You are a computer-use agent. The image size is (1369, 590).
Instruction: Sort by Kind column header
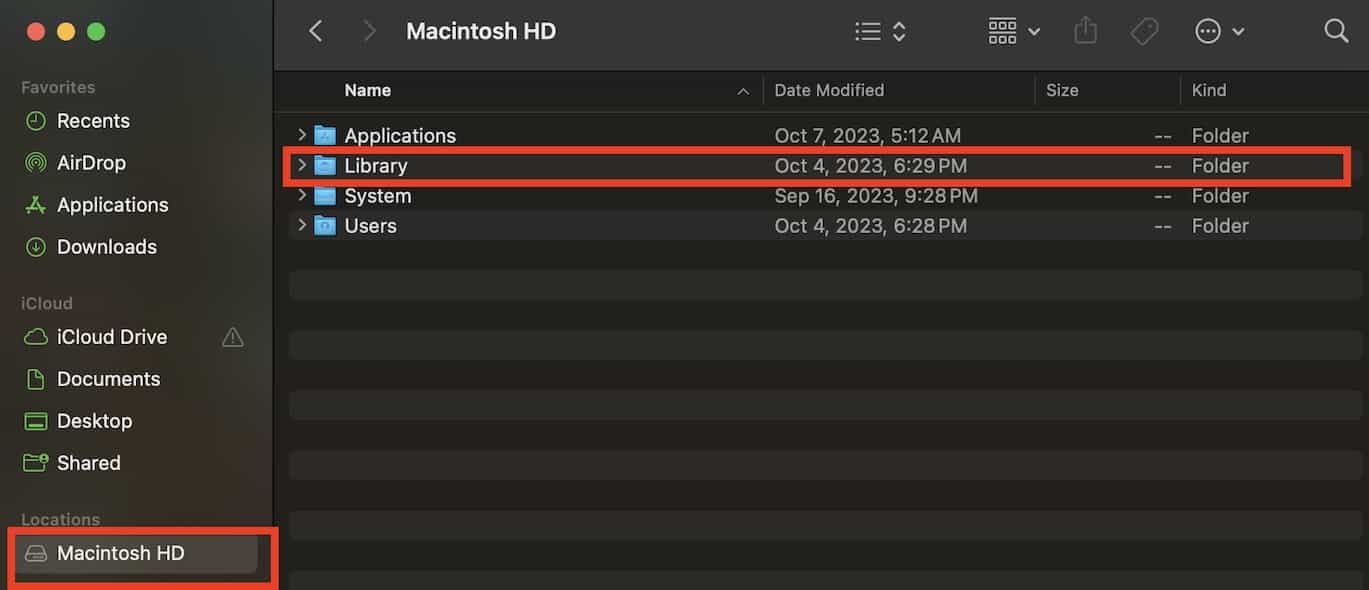point(1208,90)
